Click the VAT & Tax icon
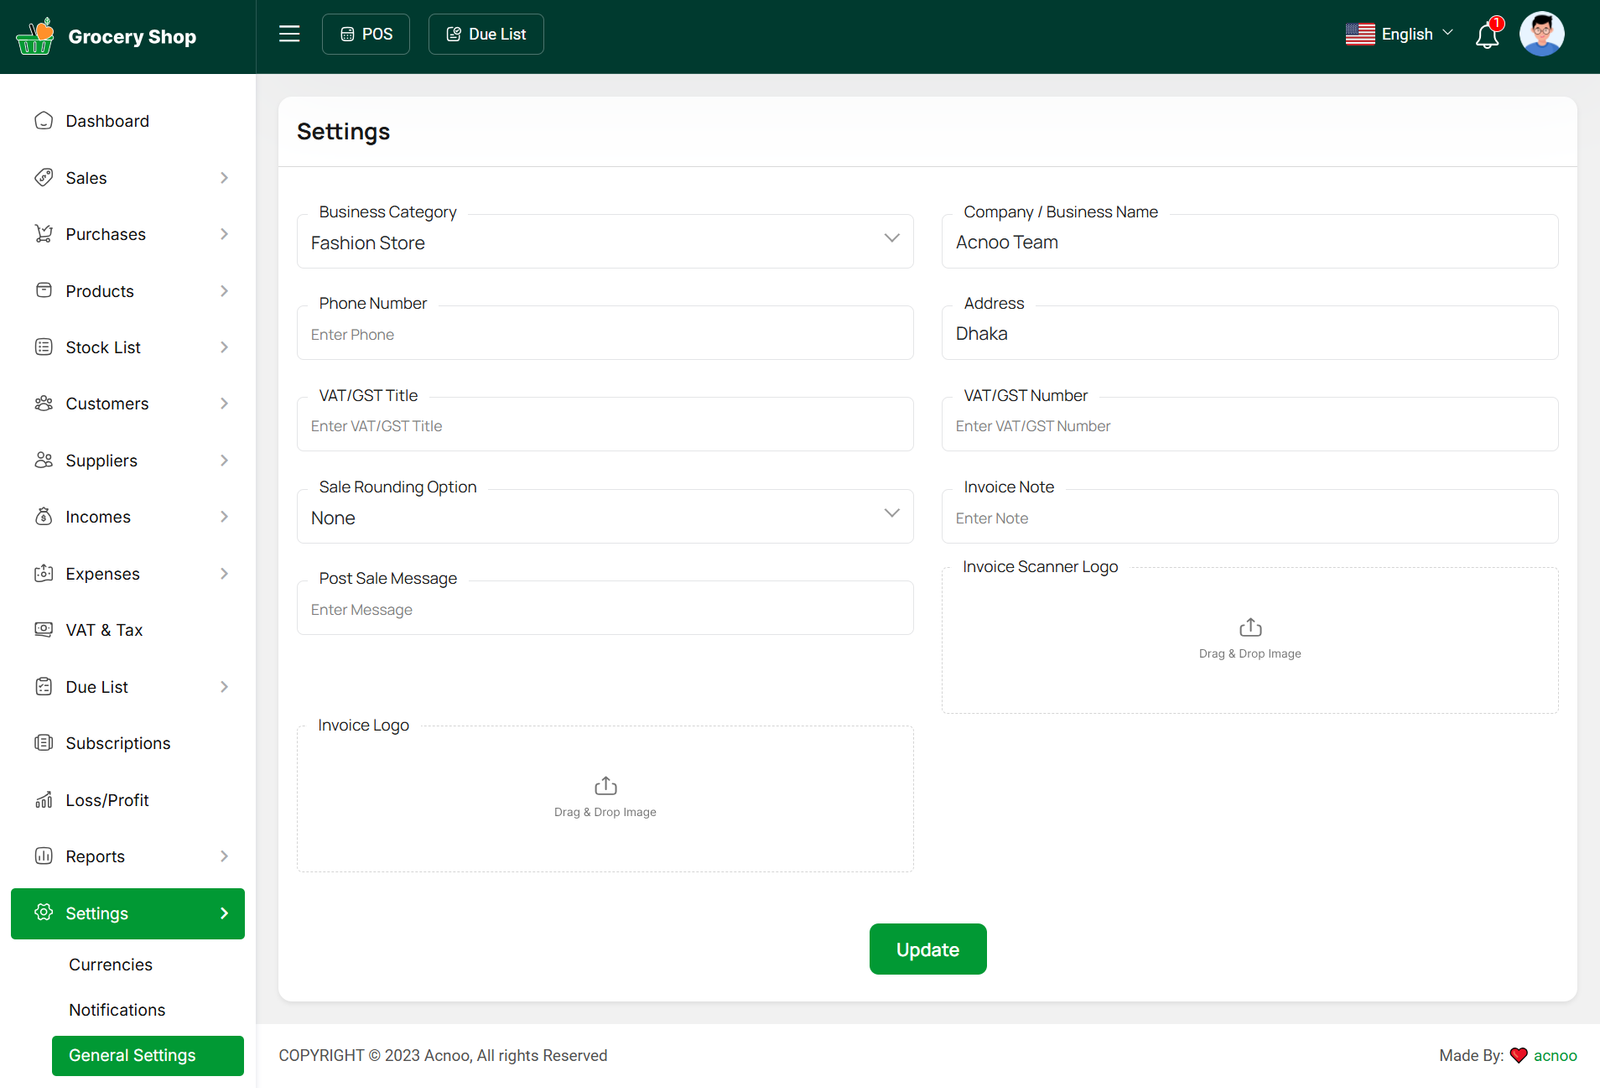 pos(44,630)
